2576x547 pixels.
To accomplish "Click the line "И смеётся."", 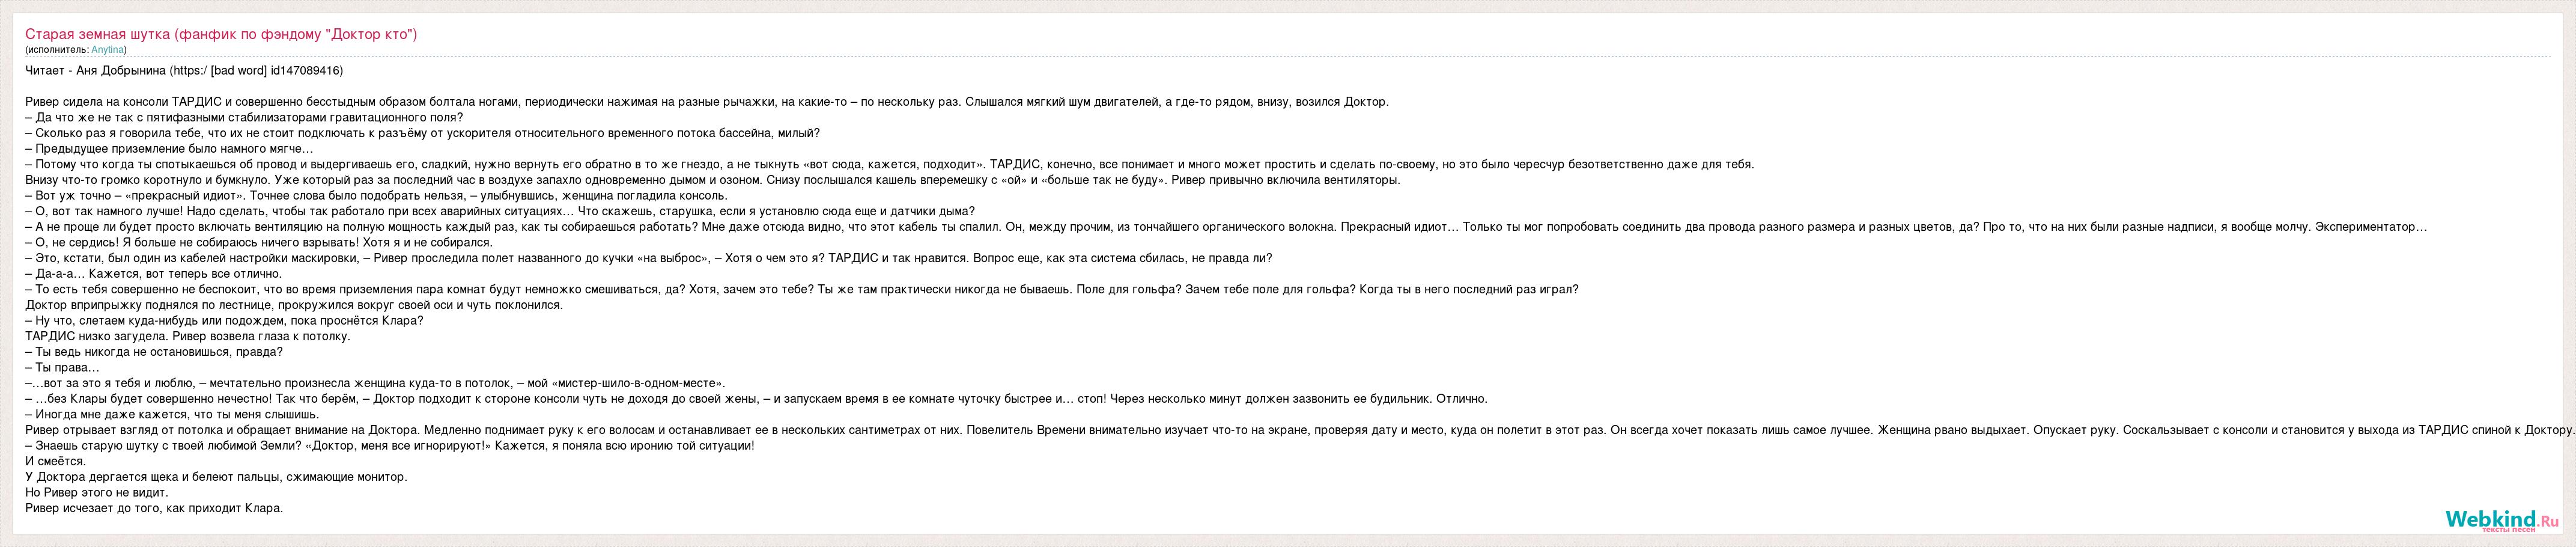I will pos(56,461).
